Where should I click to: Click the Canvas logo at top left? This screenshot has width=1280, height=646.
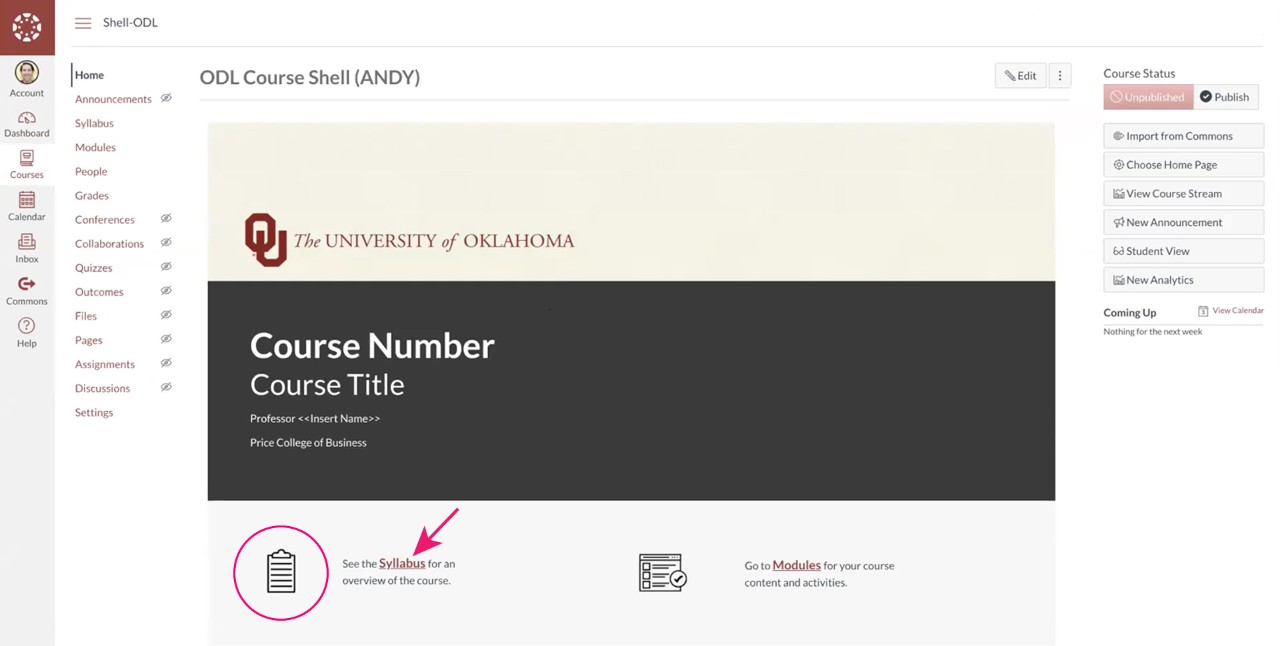[27, 27]
